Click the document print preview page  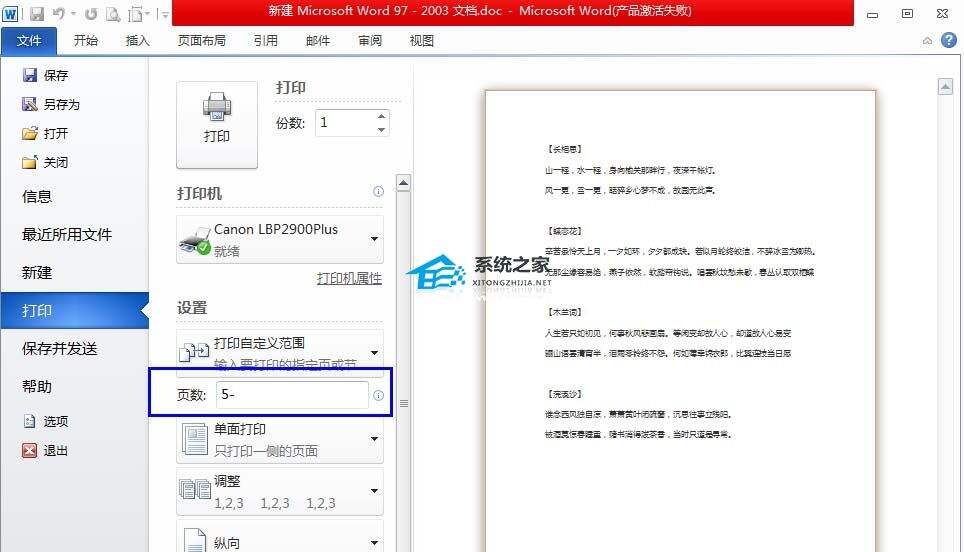(680, 321)
